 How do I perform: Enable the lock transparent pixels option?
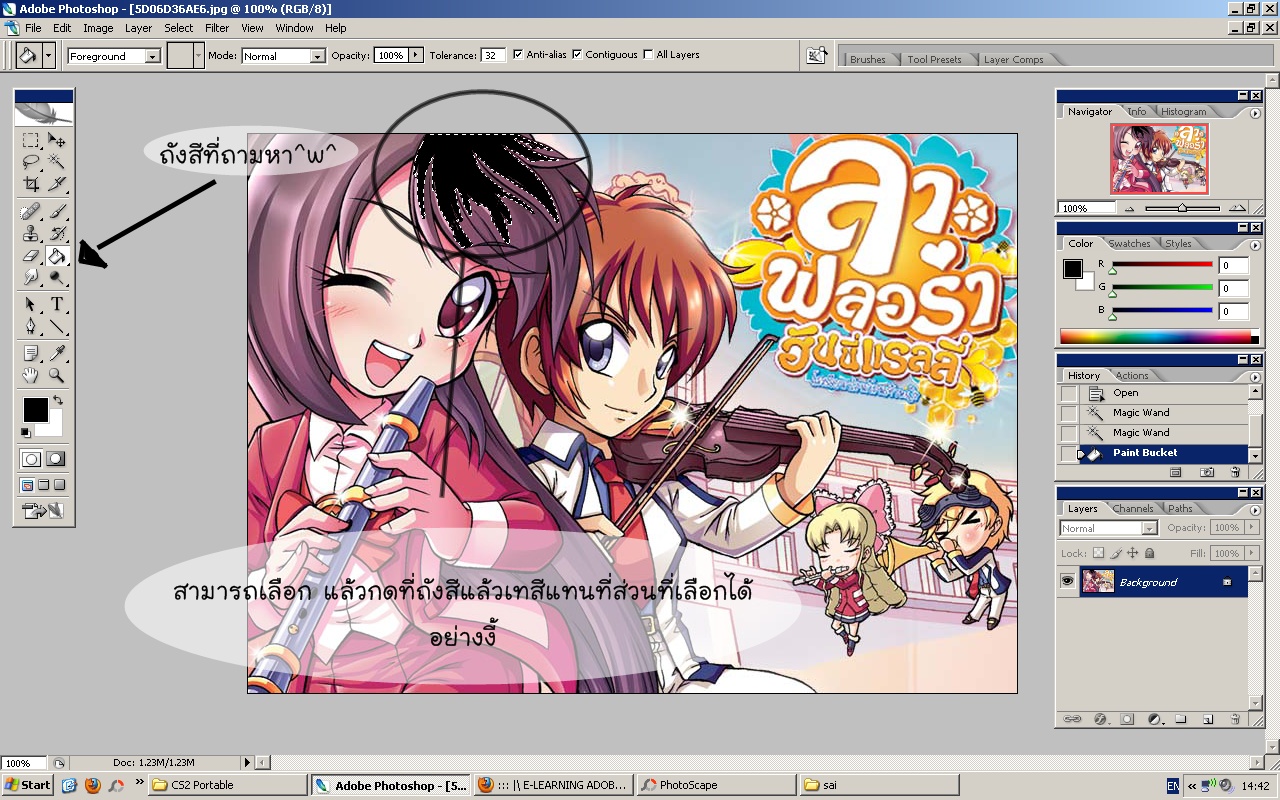[1098, 553]
